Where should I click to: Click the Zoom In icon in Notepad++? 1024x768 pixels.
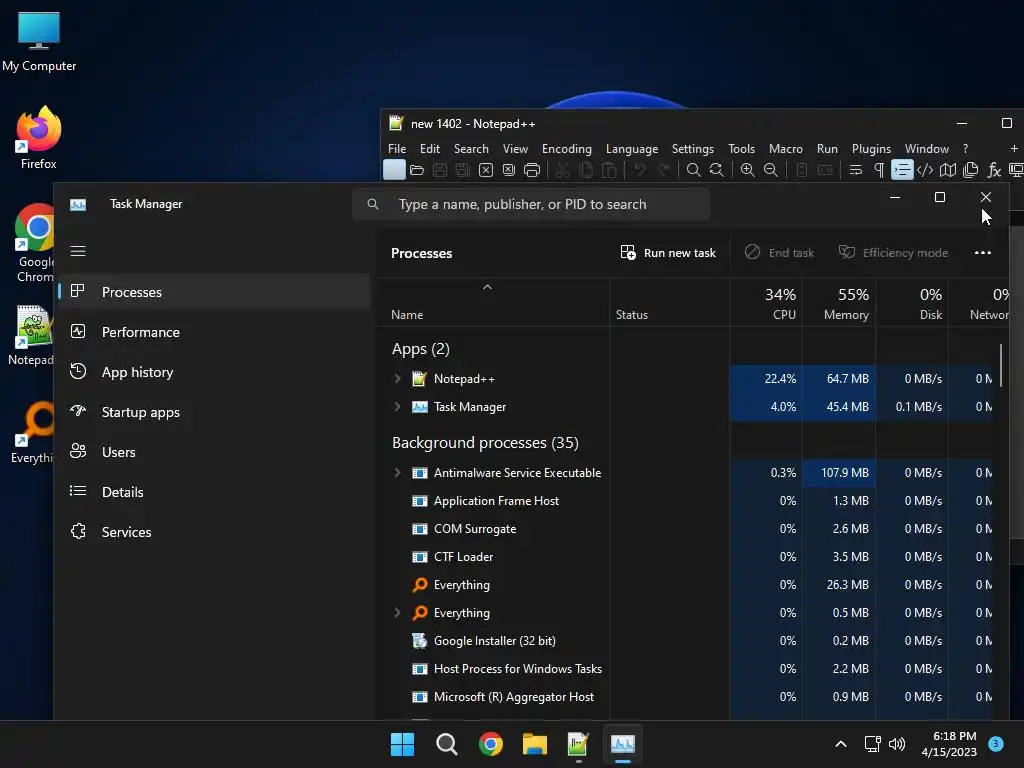[748, 170]
